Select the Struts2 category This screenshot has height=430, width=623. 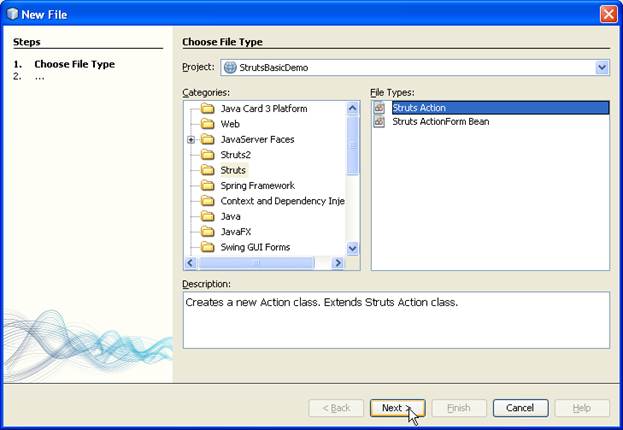[x=236, y=155]
